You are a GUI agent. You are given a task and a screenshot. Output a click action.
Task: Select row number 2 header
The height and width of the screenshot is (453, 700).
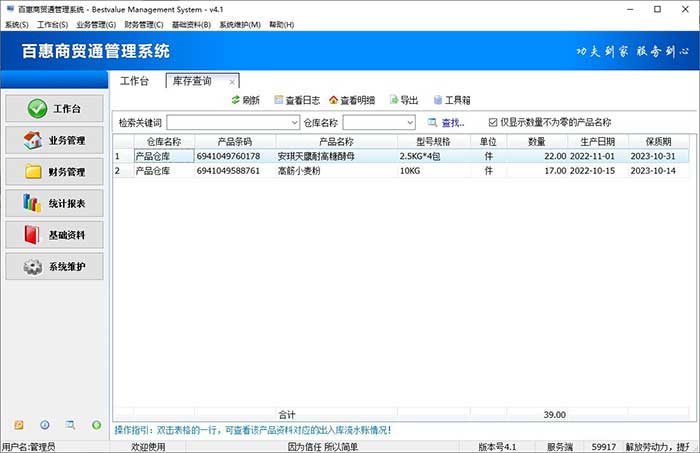123,170
